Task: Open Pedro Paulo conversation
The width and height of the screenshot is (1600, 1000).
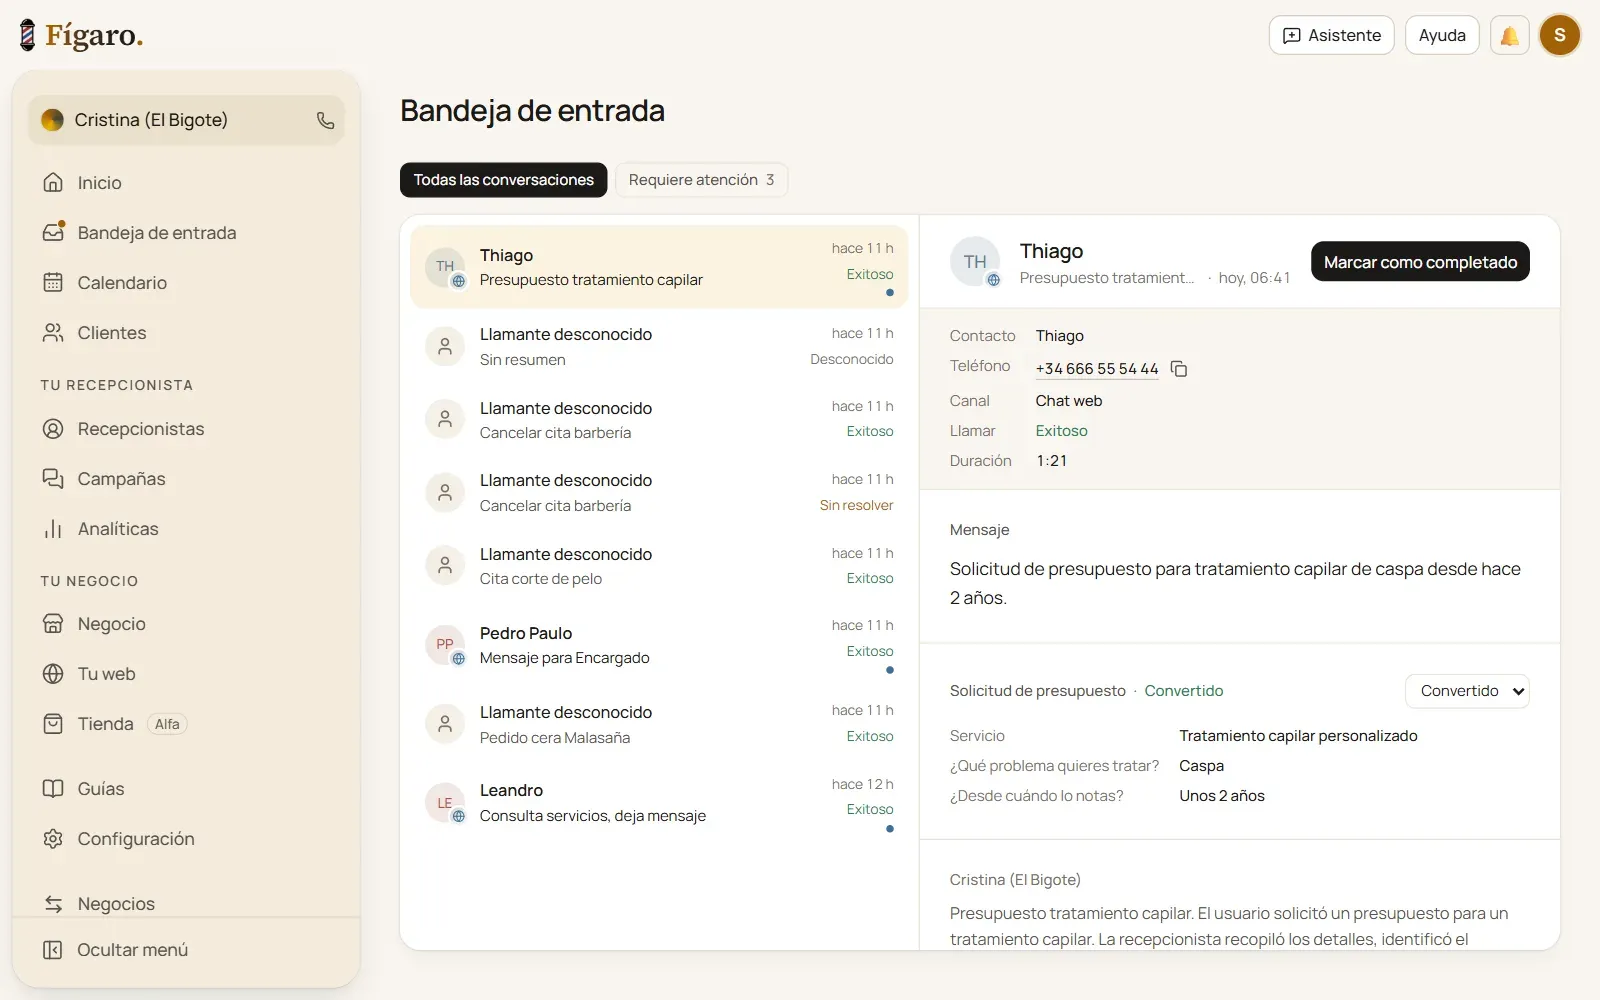Action: 659,646
